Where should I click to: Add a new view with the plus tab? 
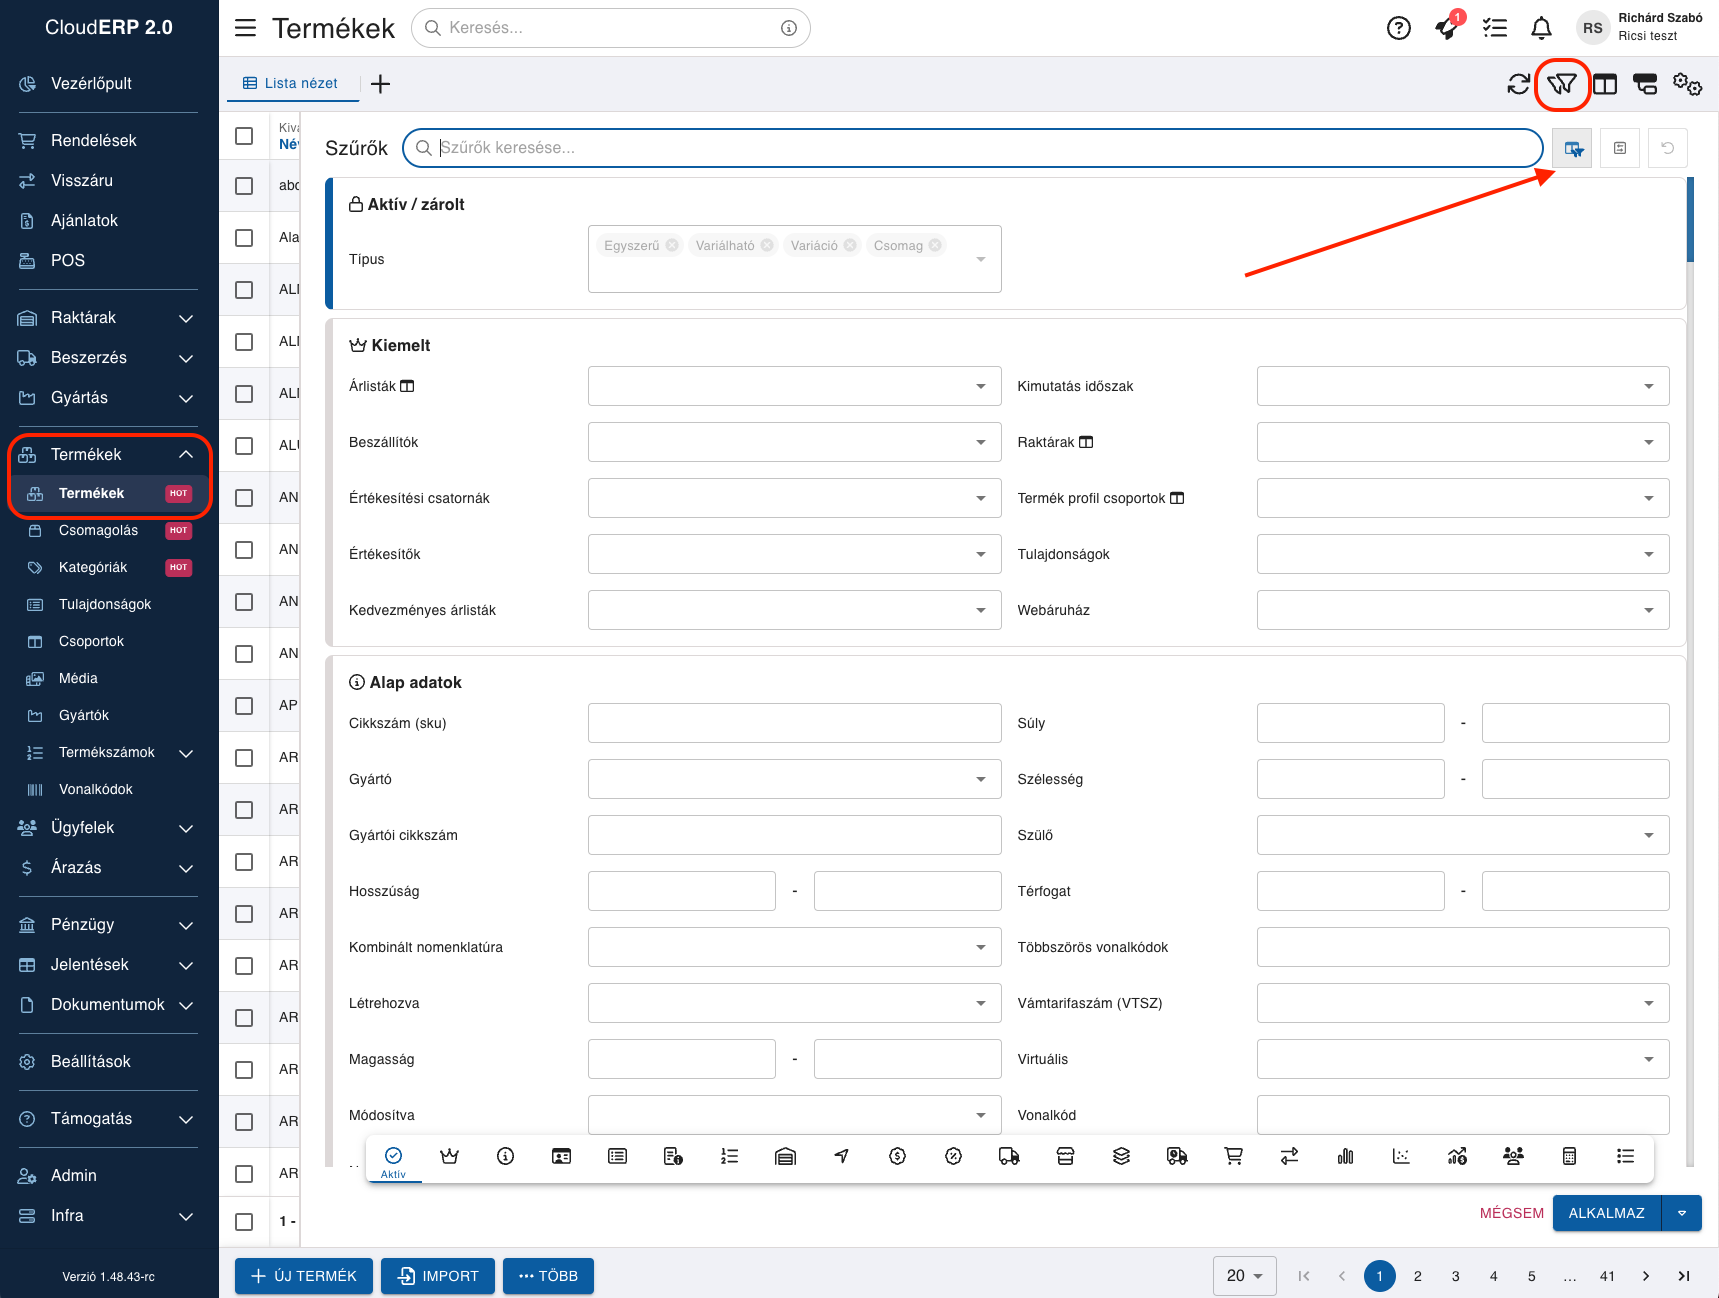[x=380, y=84]
